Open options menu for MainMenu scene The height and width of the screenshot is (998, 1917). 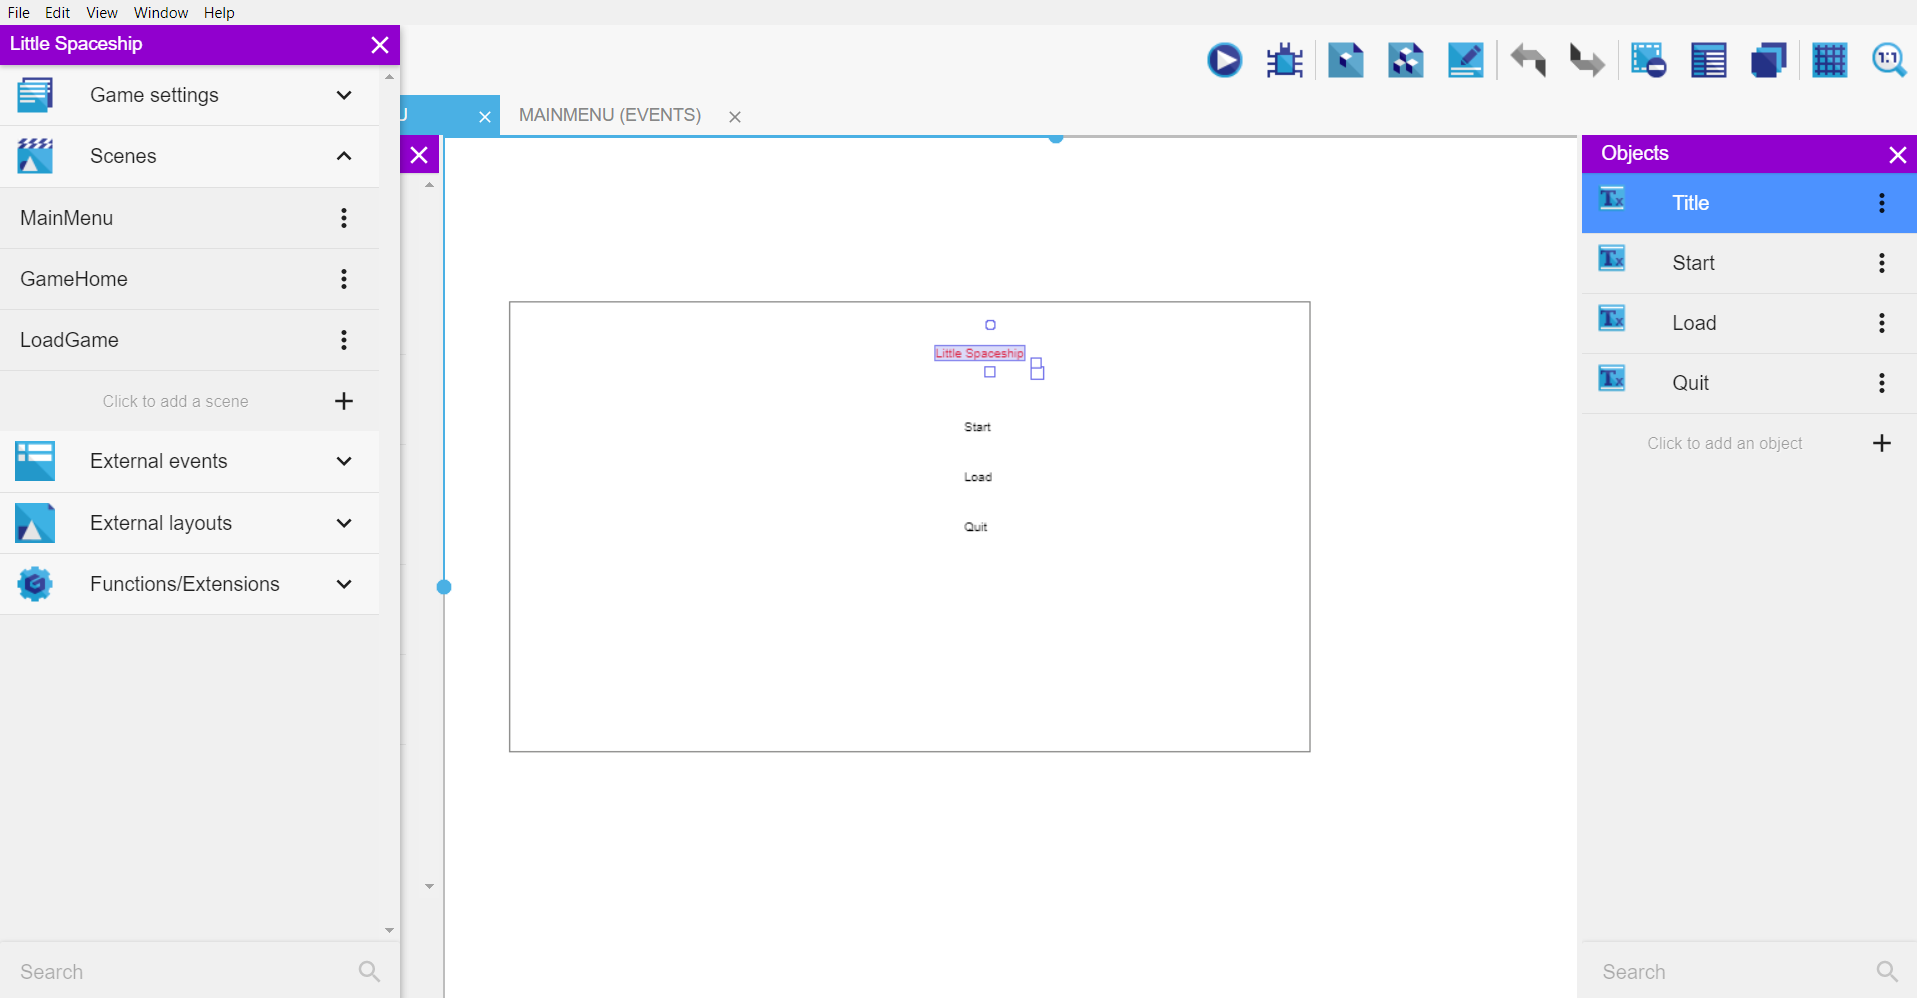point(344,218)
